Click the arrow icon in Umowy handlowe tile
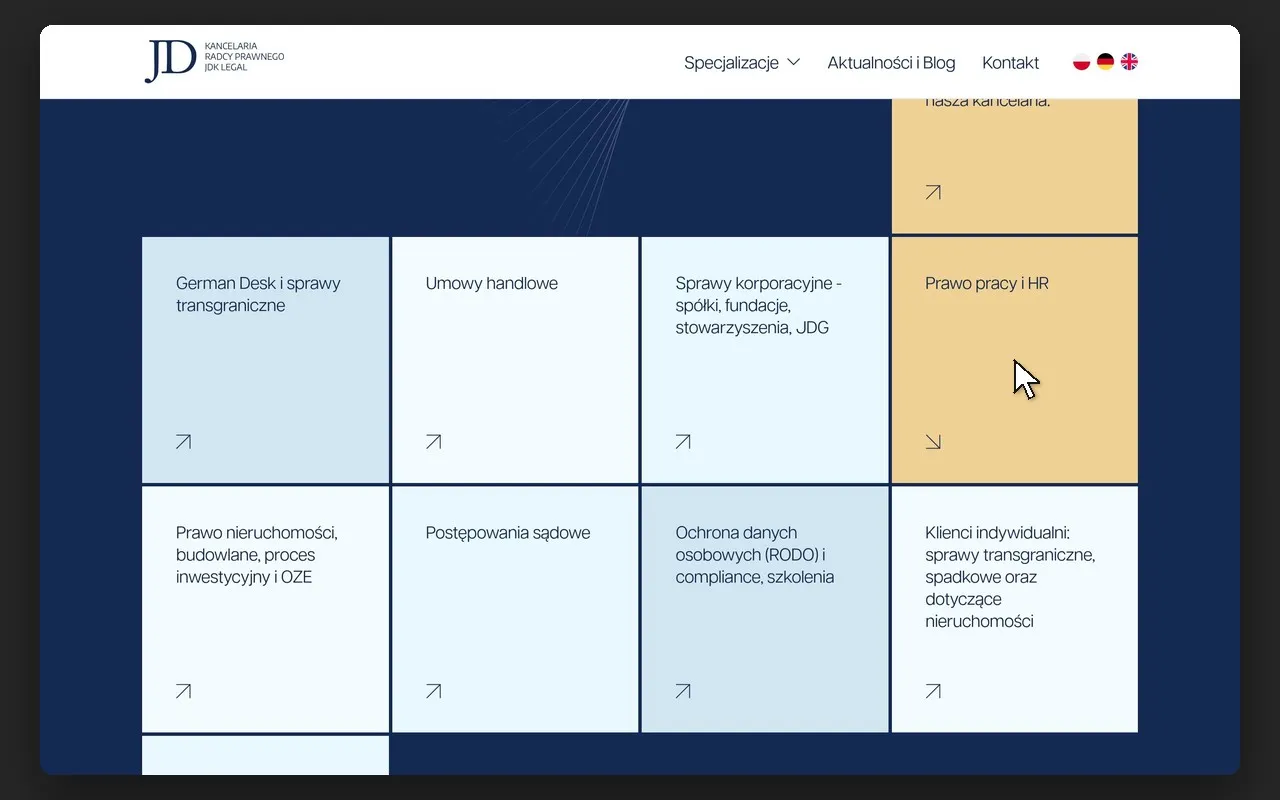Viewport: 1280px width, 800px height. [433, 441]
